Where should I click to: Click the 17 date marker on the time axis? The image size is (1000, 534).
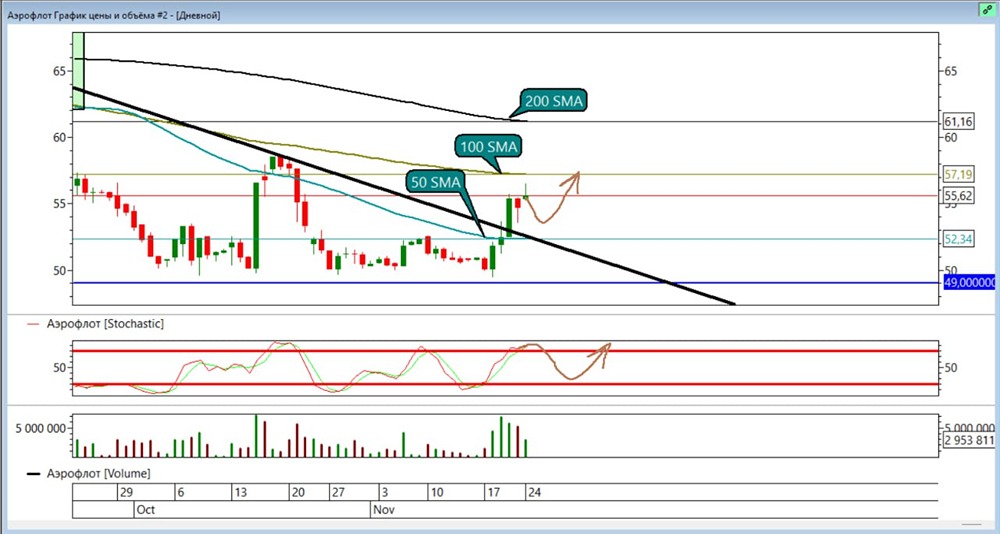494,493
